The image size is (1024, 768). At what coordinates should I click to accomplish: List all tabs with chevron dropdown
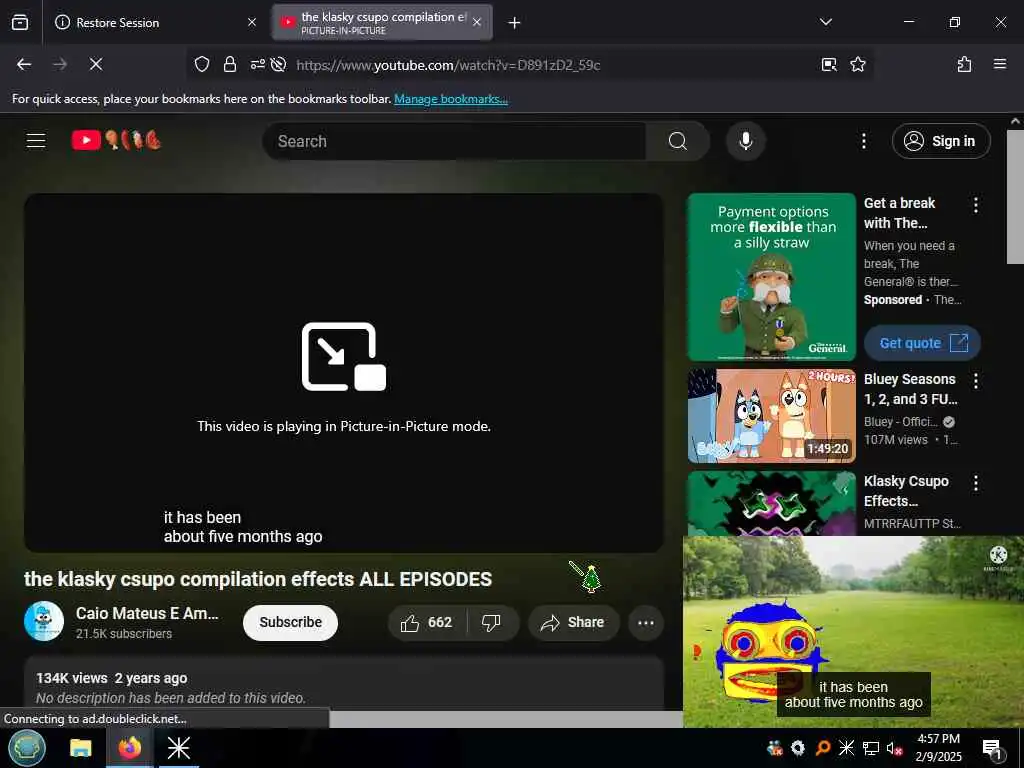point(825,22)
